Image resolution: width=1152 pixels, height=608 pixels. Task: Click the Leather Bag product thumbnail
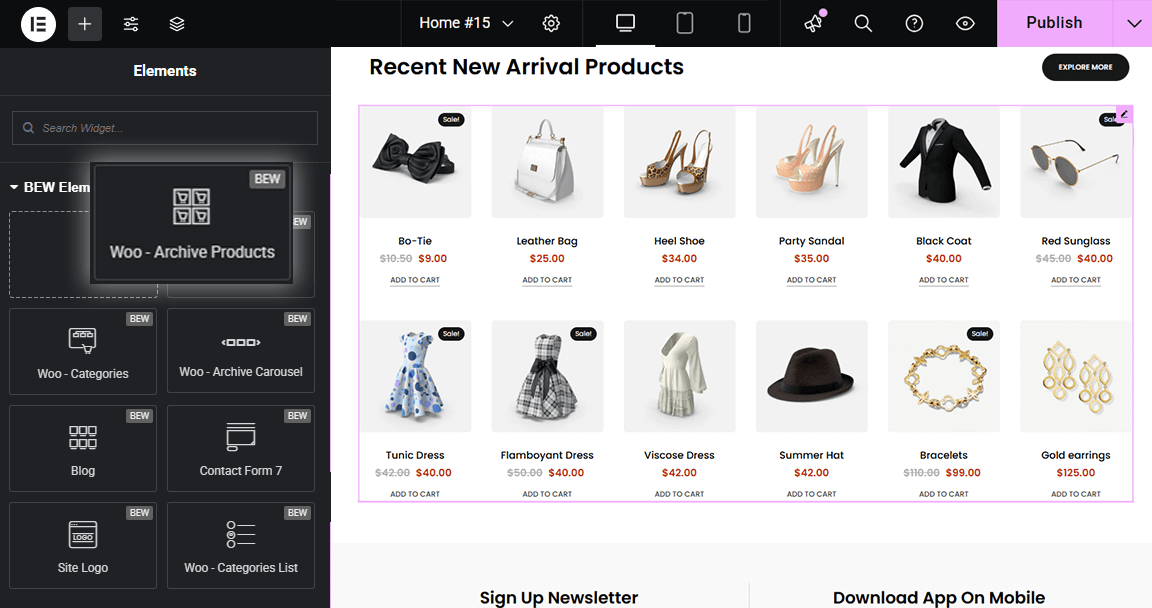pos(547,162)
